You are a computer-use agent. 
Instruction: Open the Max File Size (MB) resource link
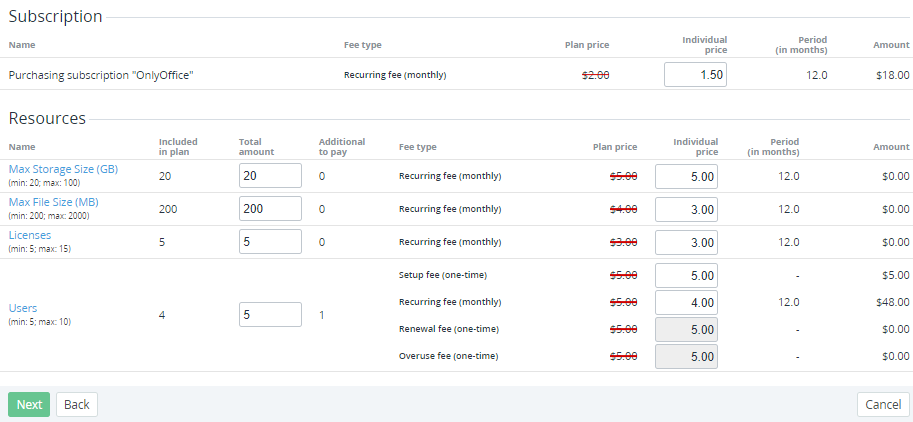(x=53, y=202)
